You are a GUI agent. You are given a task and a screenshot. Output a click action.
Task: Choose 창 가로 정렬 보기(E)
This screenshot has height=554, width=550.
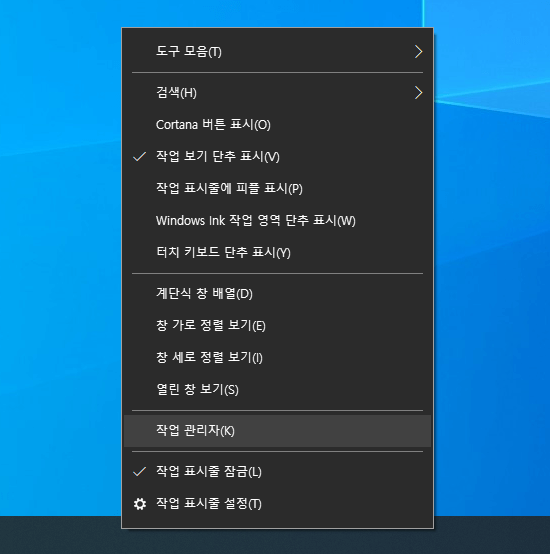[x=277, y=325]
